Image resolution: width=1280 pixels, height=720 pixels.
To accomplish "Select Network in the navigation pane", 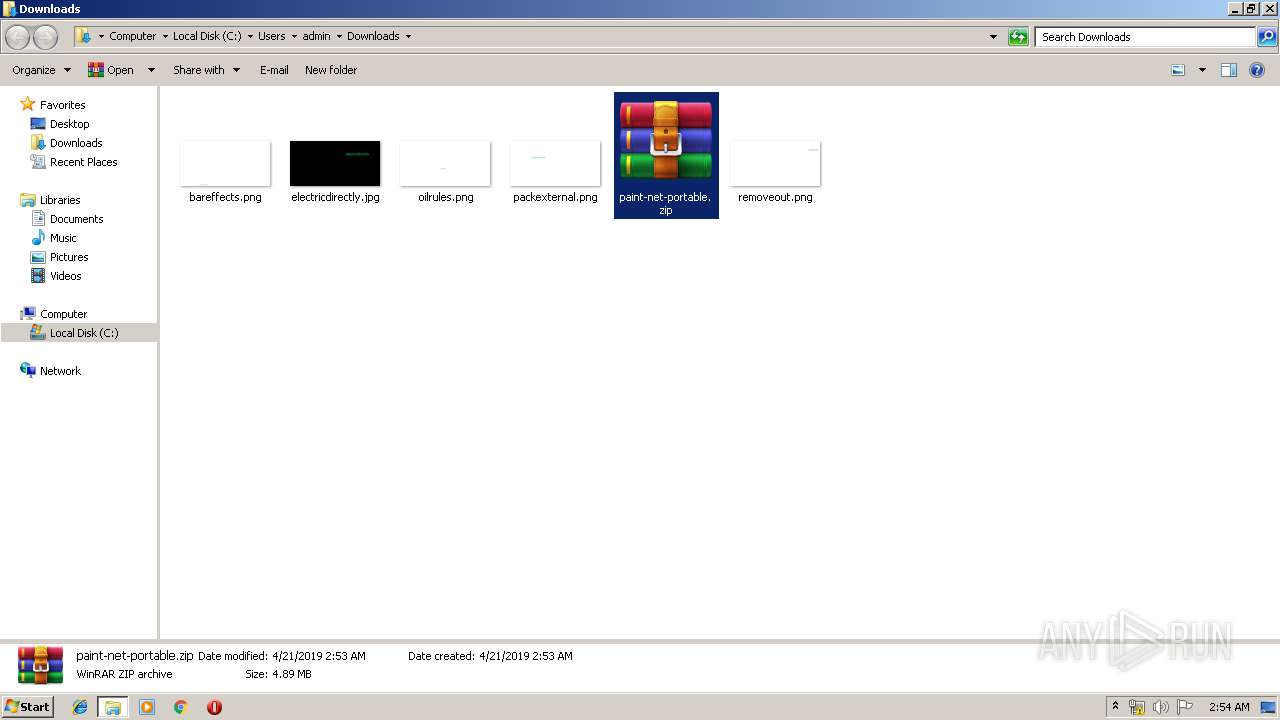I will point(60,371).
